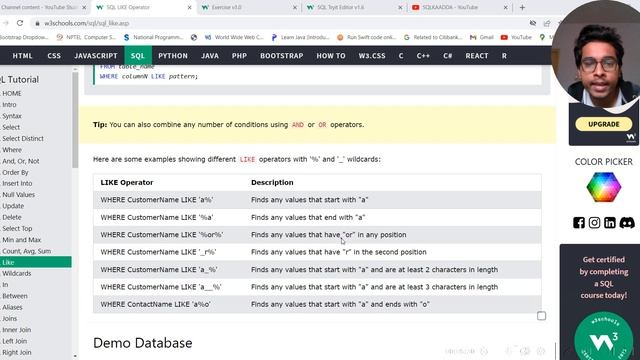Close the SQLKAADDA YouTube tab

coord(505,7)
